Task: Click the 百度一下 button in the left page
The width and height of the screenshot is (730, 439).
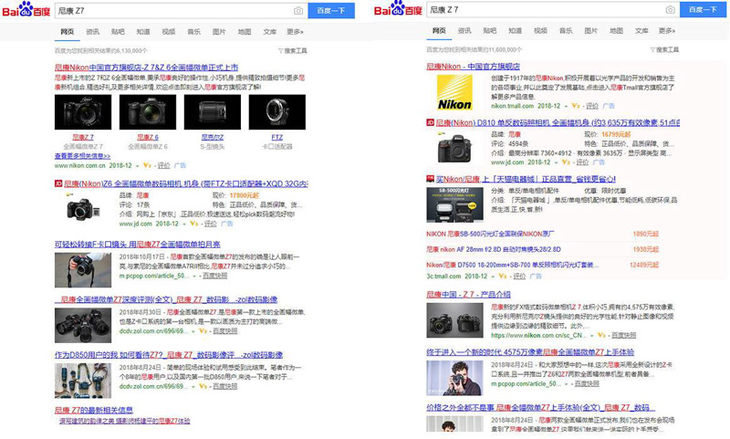Action: 331,11
